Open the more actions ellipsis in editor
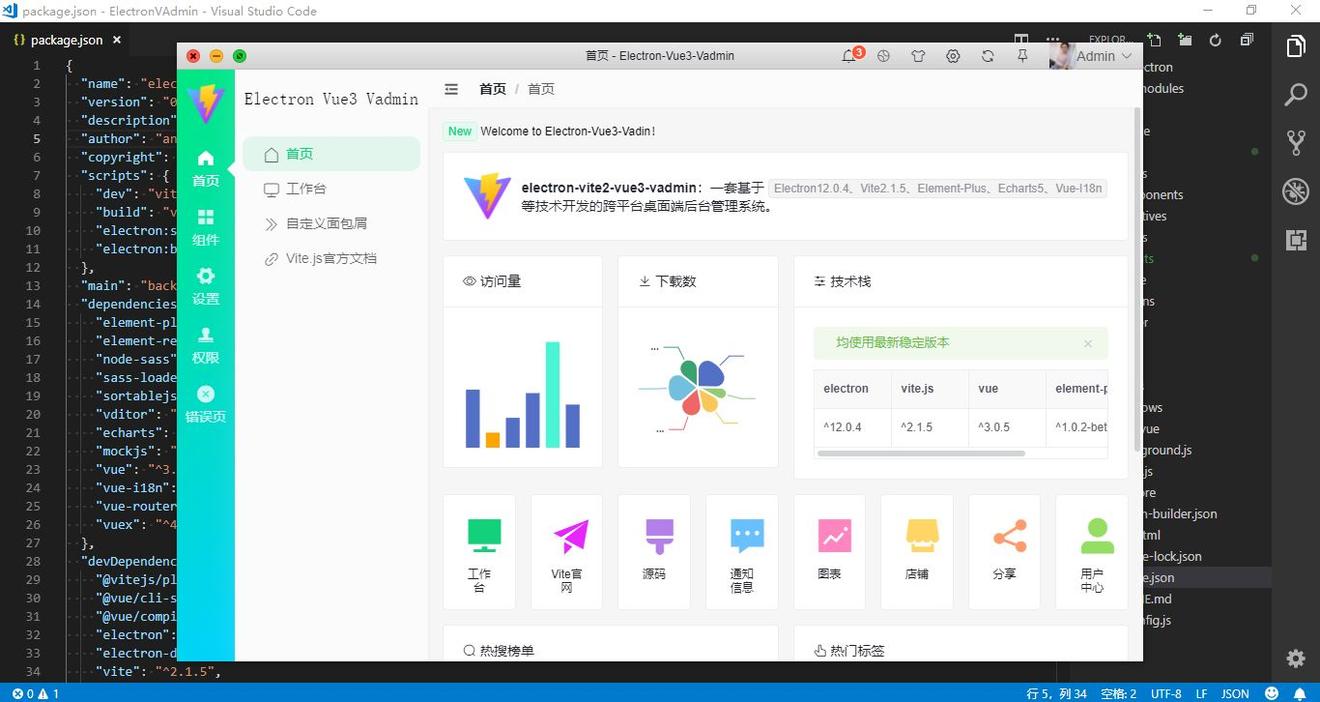The height and width of the screenshot is (702, 1320). [1052, 39]
